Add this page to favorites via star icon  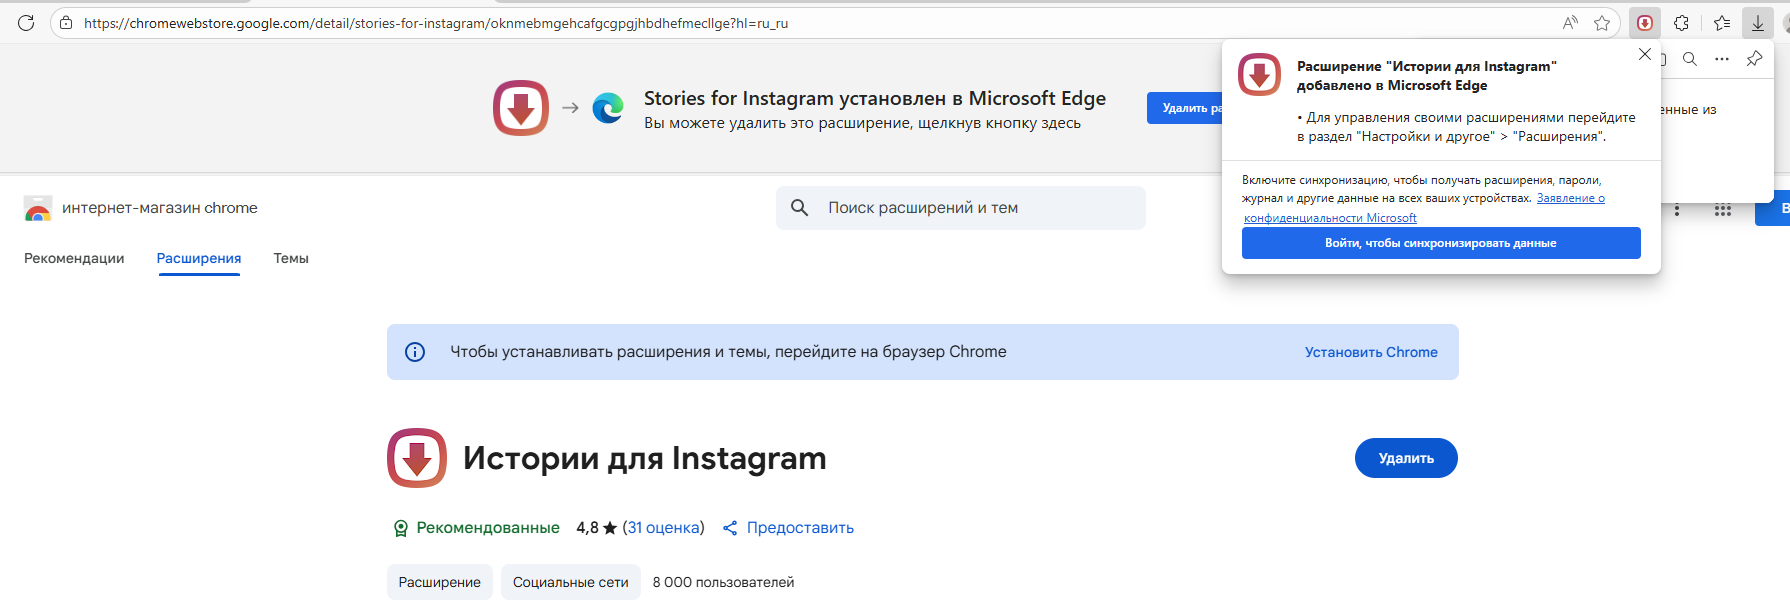tap(1601, 22)
